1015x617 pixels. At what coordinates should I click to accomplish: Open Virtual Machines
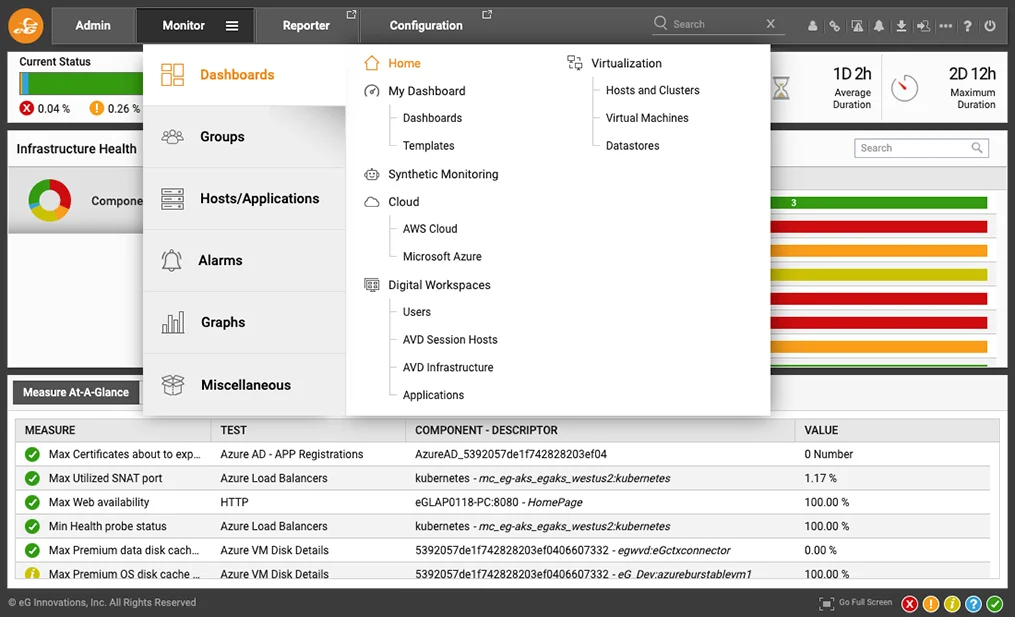point(647,118)
